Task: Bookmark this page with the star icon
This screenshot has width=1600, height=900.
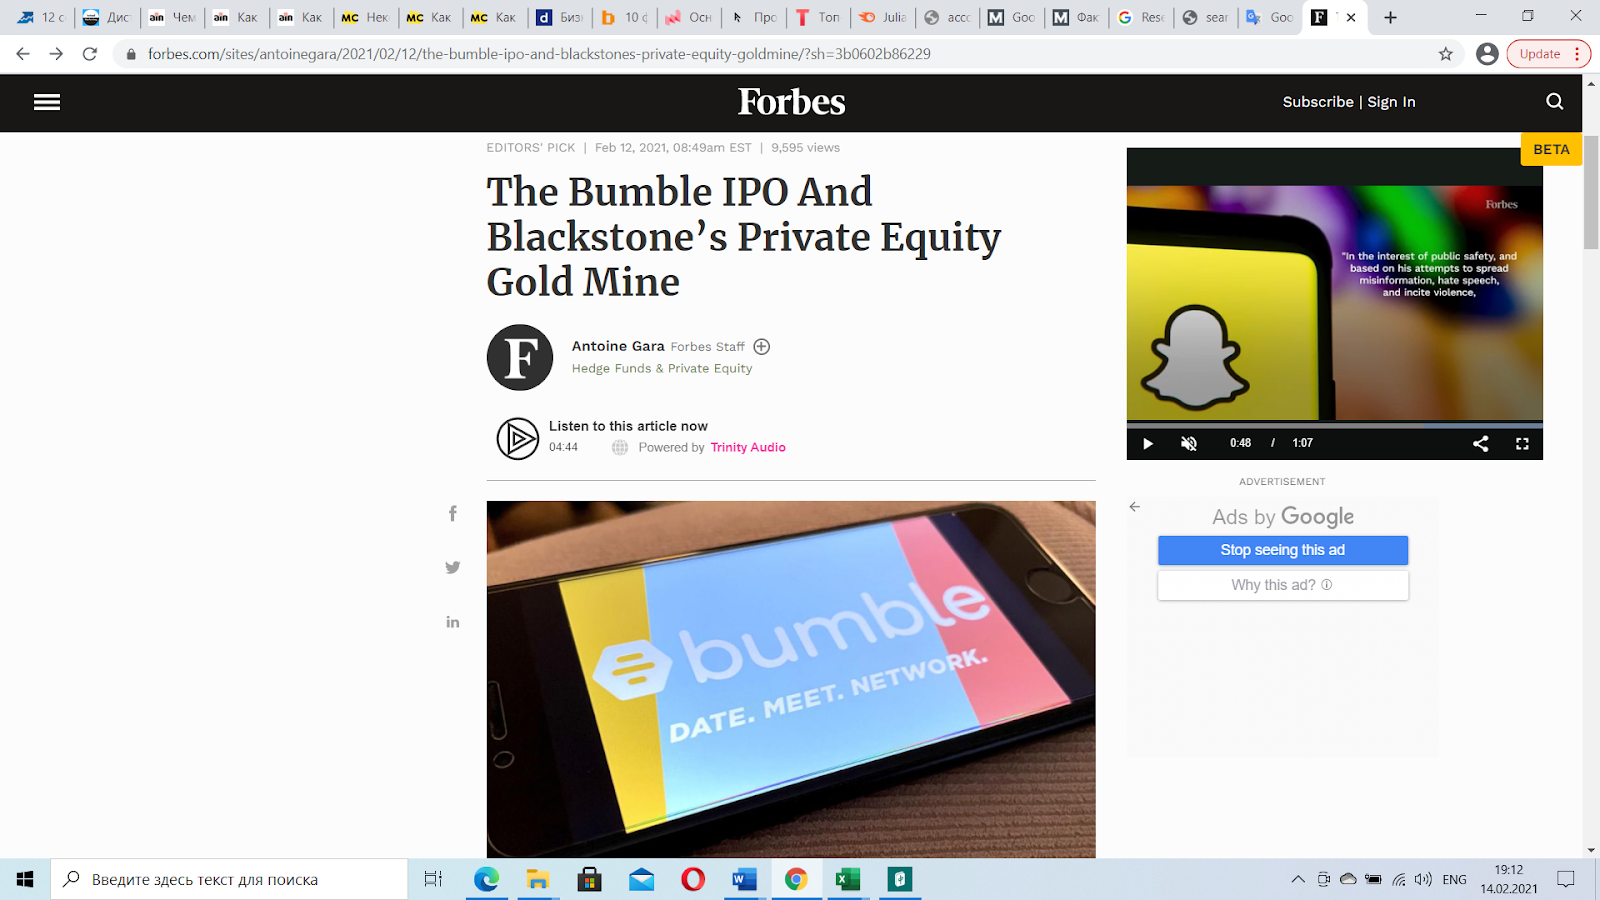Action: point(1446,54)
